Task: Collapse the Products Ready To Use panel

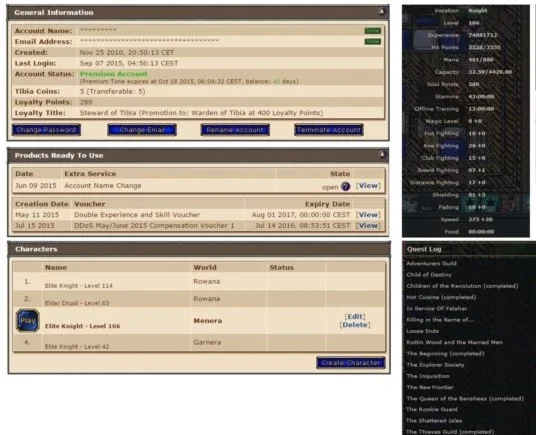Action: [x=381, y=155]
